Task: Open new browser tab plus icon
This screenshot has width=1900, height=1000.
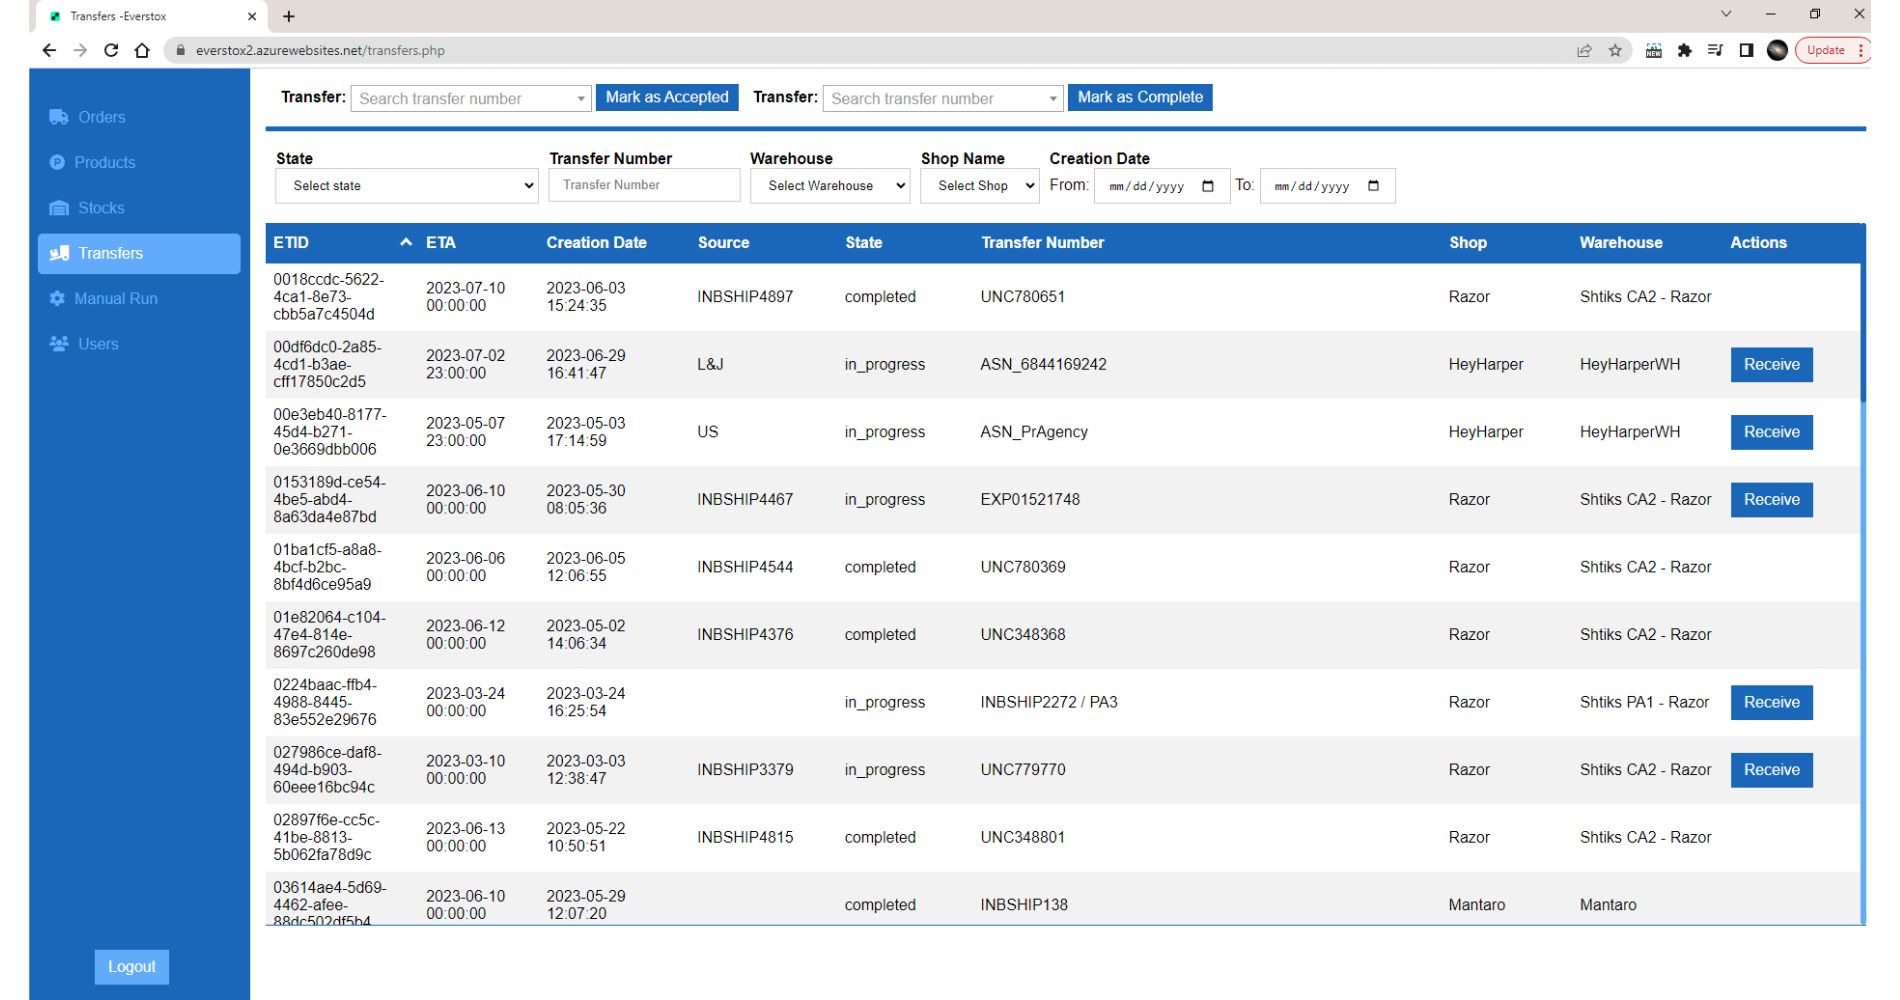Action: coord(289,16)
